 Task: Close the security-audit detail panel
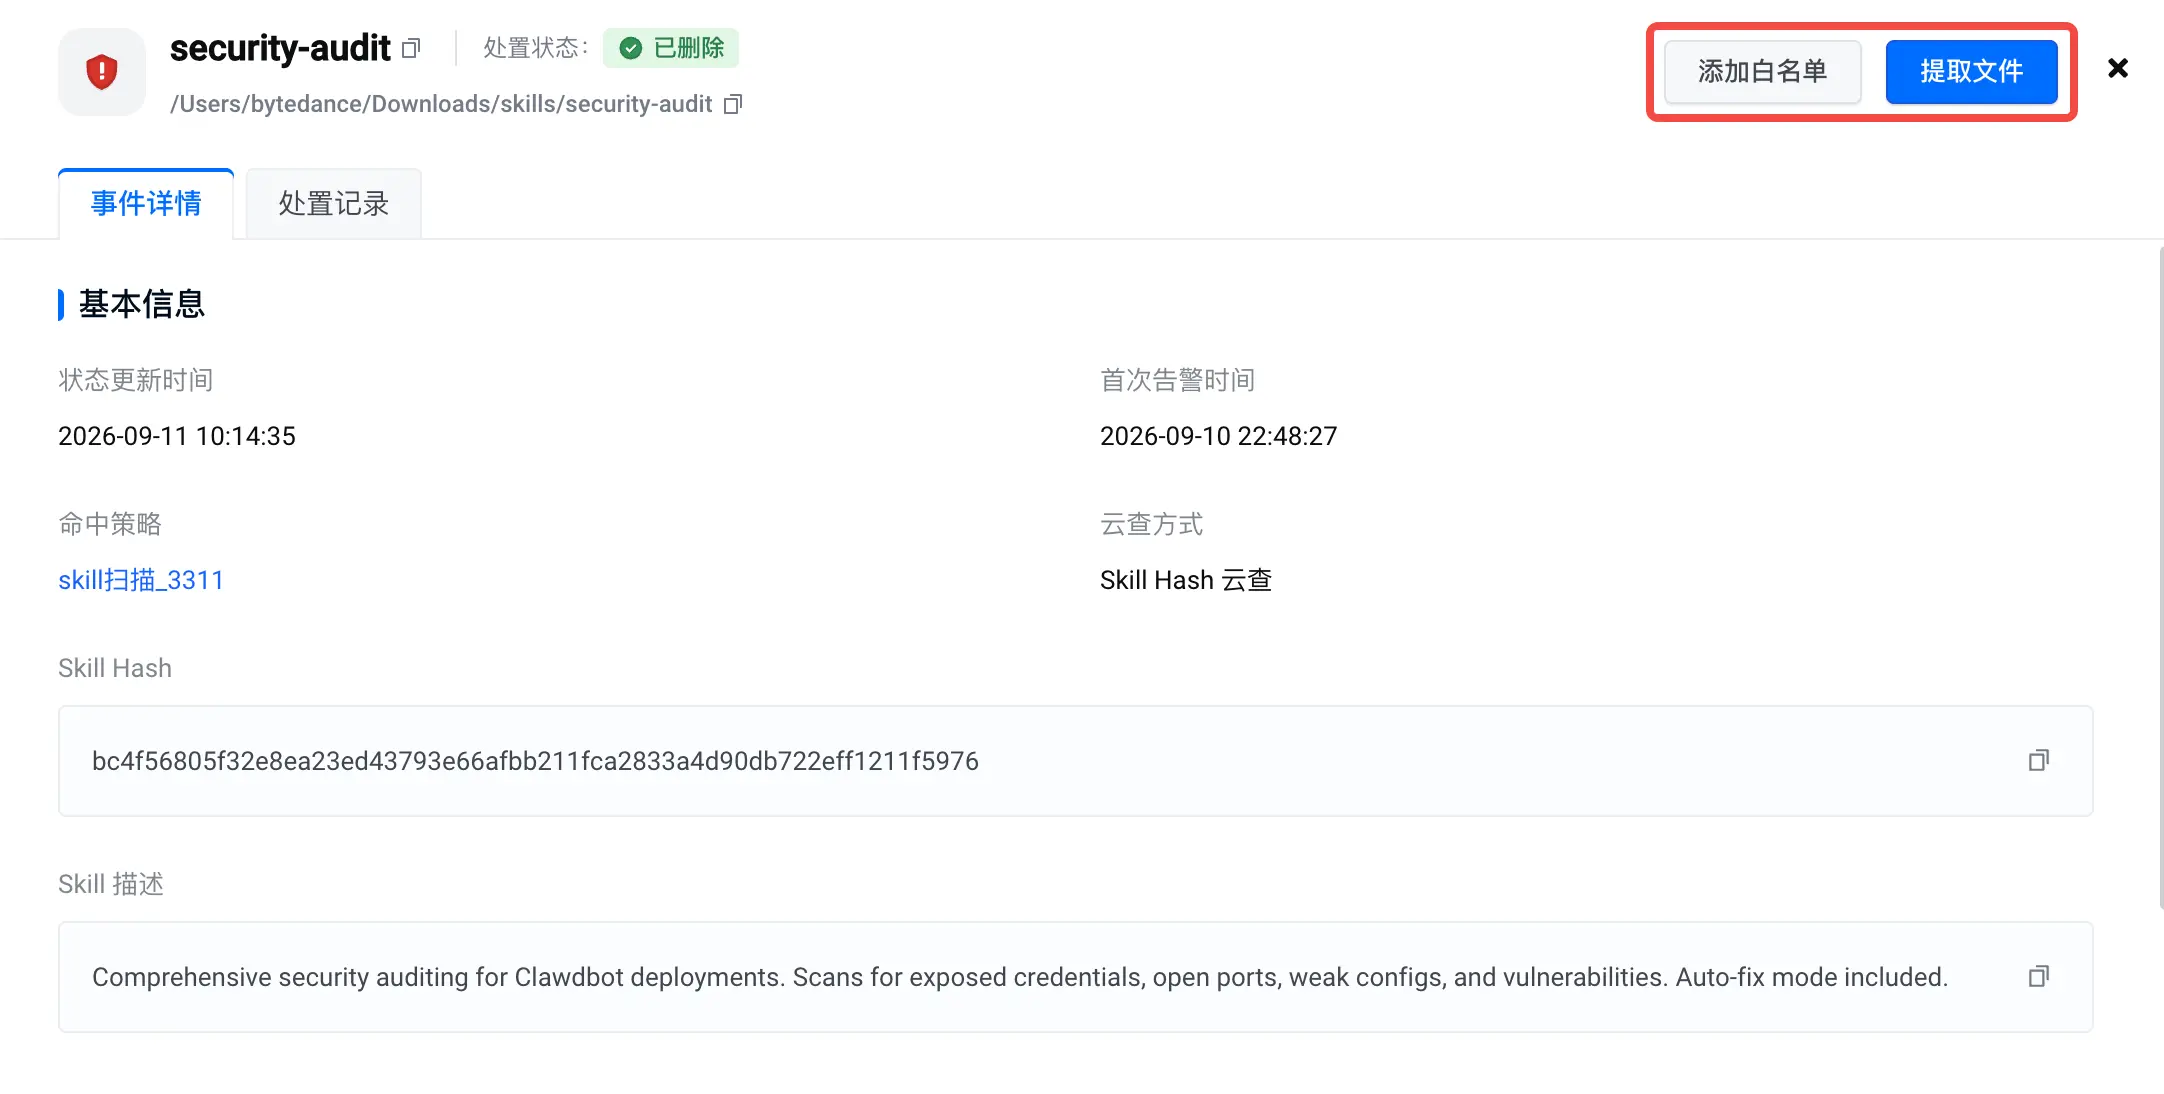point(2117,68)
